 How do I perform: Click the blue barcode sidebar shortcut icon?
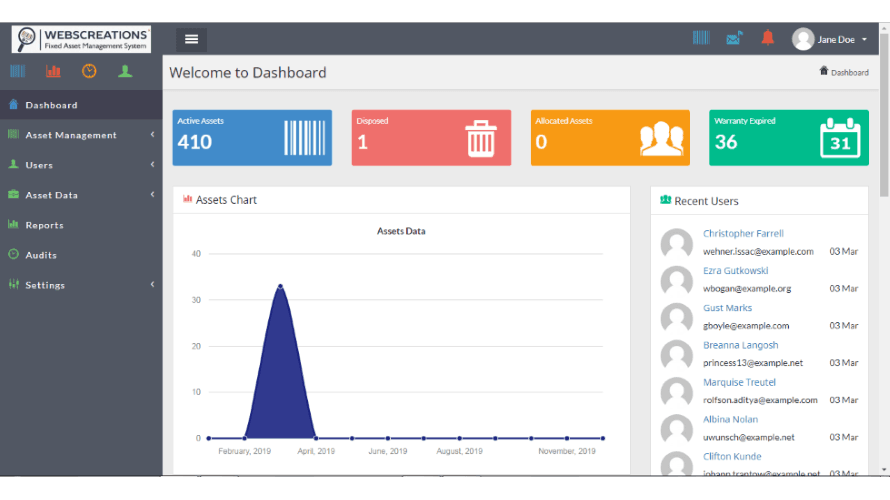tap(18, 71)
